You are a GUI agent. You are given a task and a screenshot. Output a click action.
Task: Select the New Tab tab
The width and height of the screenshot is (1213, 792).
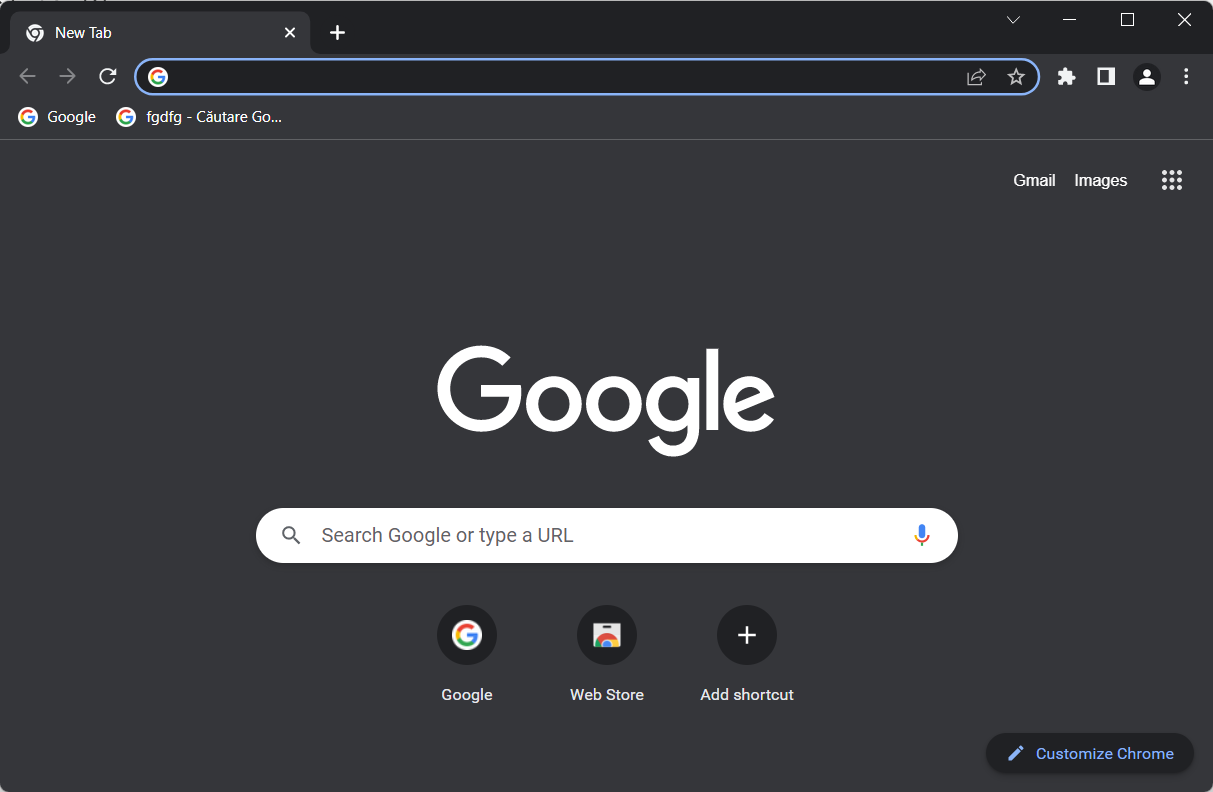(x=160, y=33)
